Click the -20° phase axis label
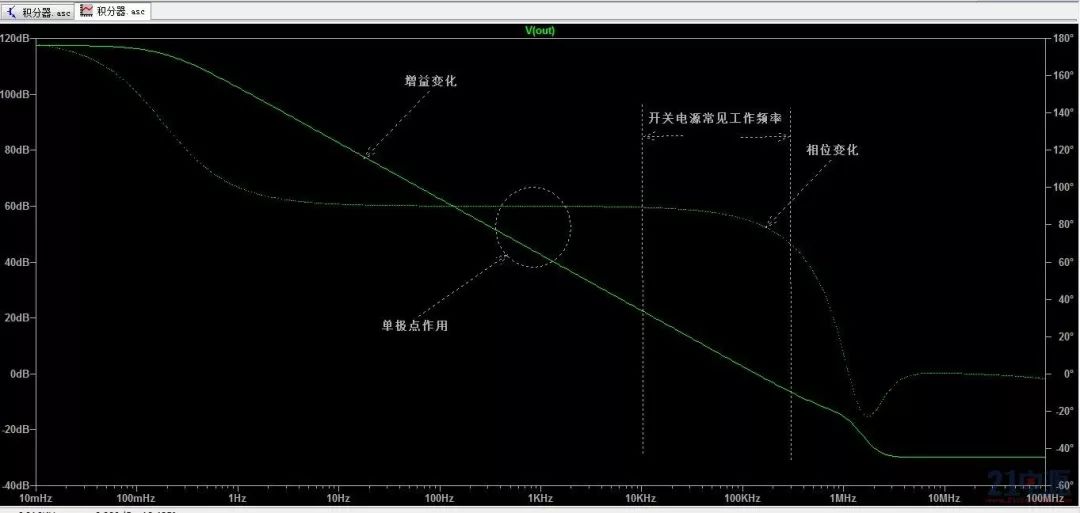This screenshot has height=513, width=1080. coord(1065,411)
